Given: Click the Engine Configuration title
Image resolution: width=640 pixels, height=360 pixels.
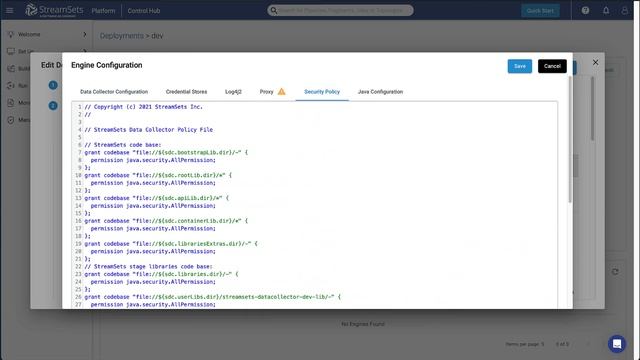Looking at the screenshot, I should 107,65.
